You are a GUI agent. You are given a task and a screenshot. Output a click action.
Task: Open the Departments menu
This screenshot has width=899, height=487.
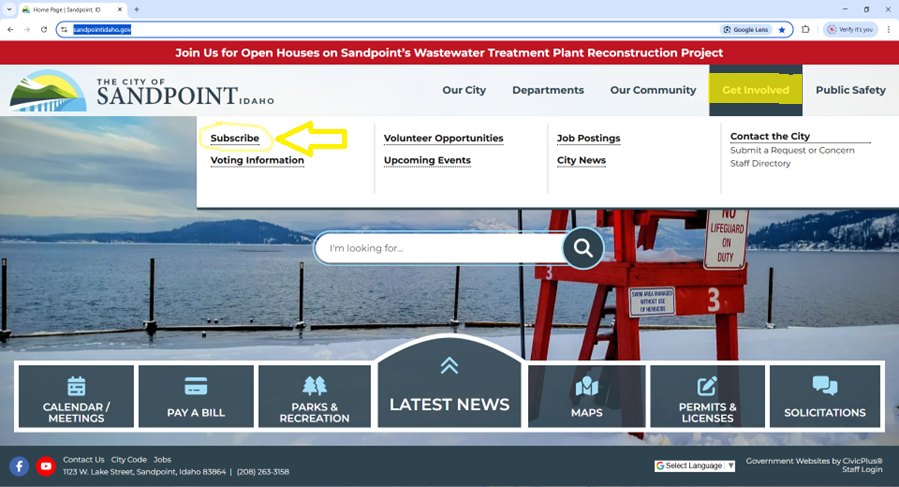pyautogui.click(x=548, y=90)
